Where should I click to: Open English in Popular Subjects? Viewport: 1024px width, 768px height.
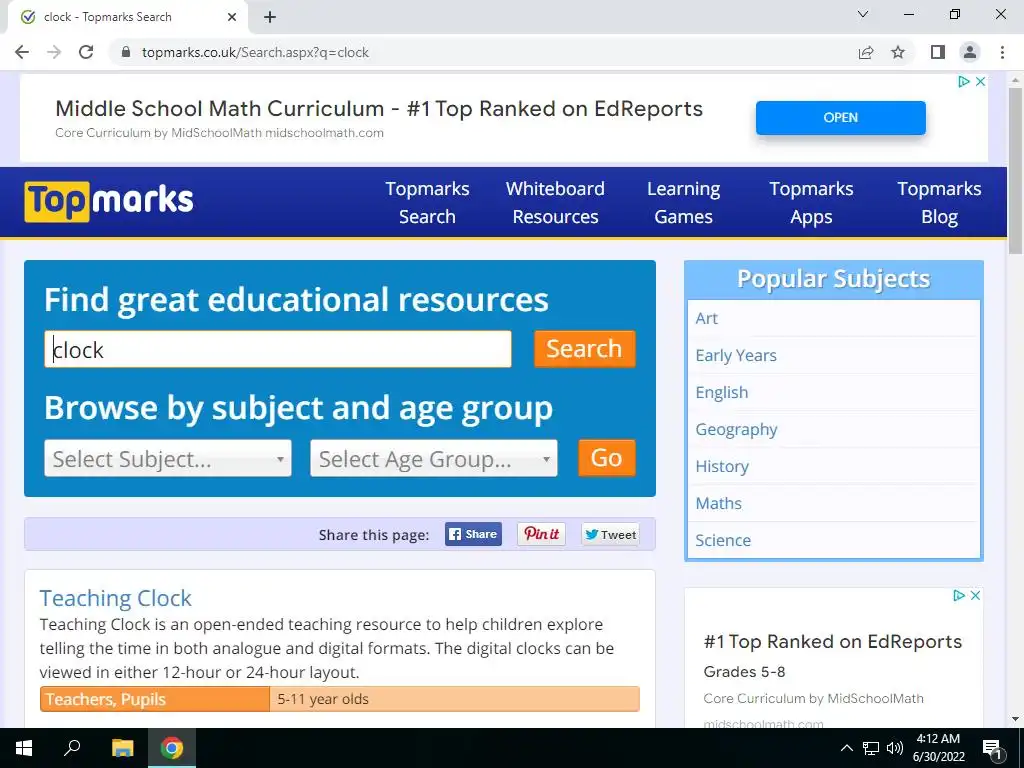pyautogui.click(x=722, y=392)
